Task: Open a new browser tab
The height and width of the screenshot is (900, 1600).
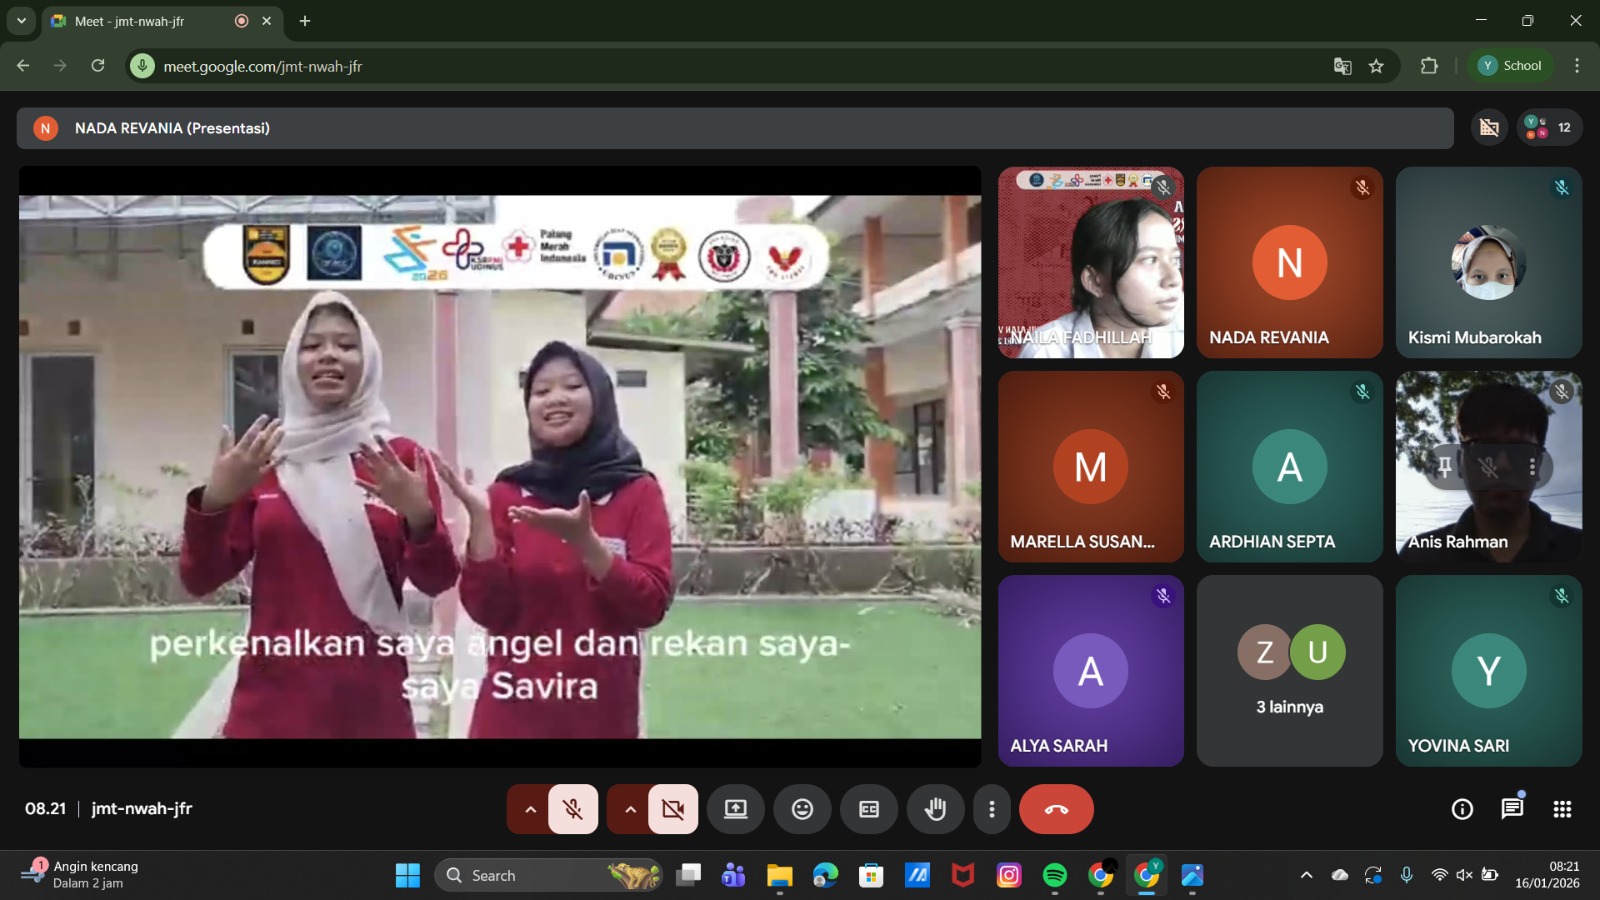Action: [305, 21]
